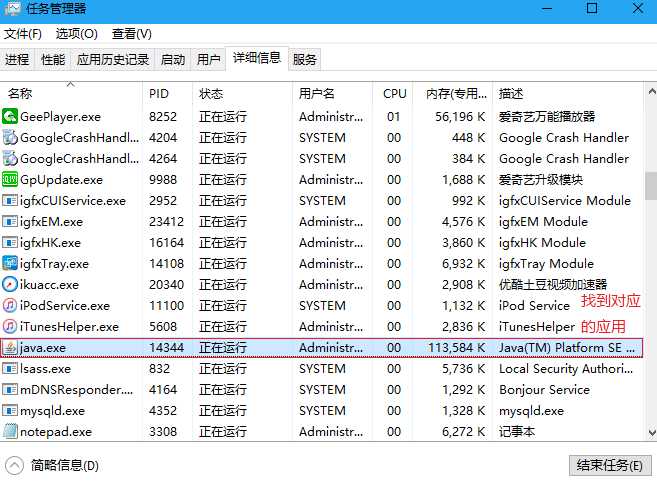Click the iPodService.exe icon
The image size is (657, 486).
coord(10,305)
